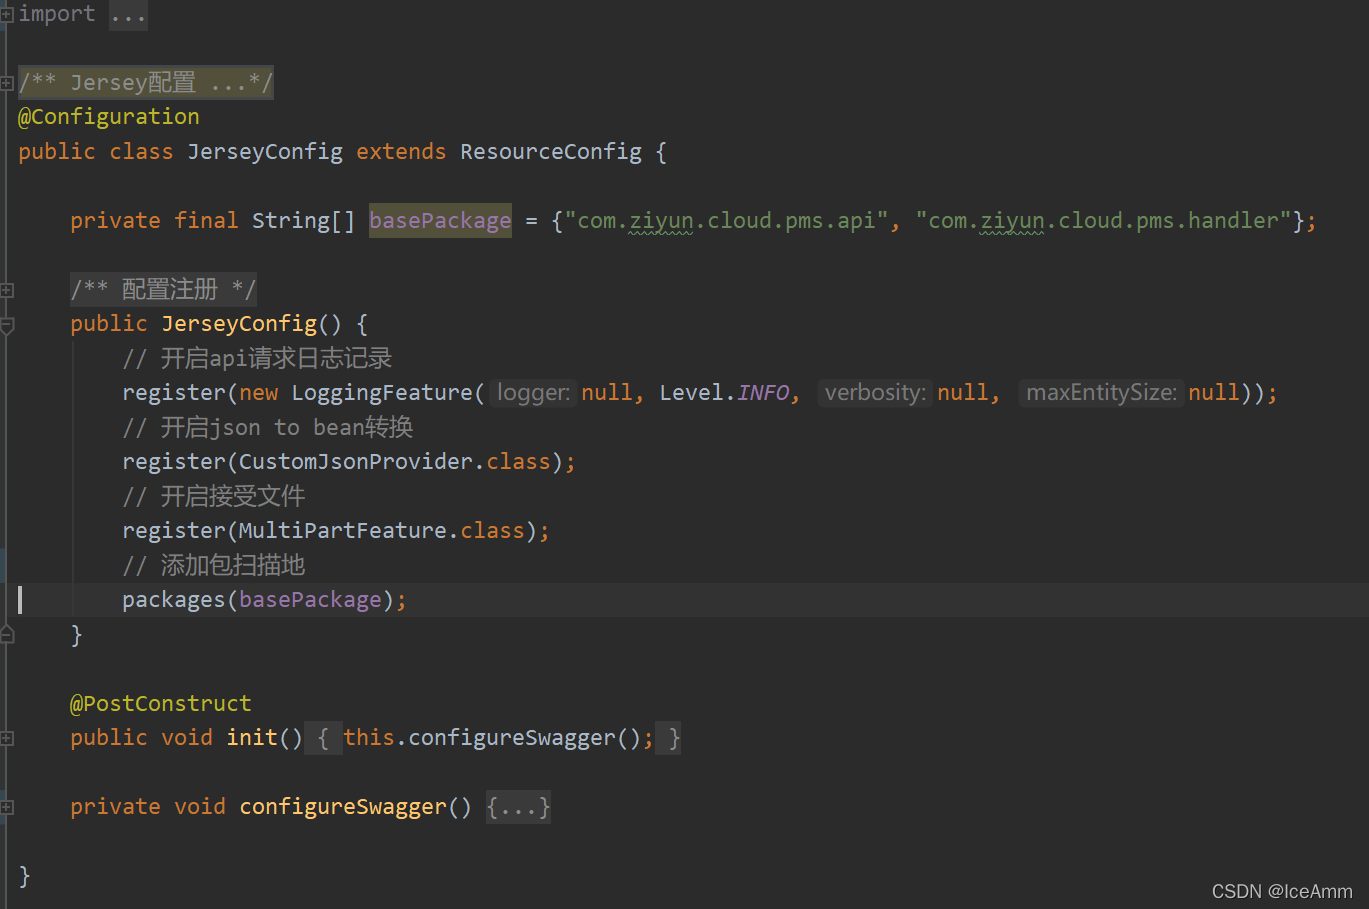Click the extends keyword

401,152
